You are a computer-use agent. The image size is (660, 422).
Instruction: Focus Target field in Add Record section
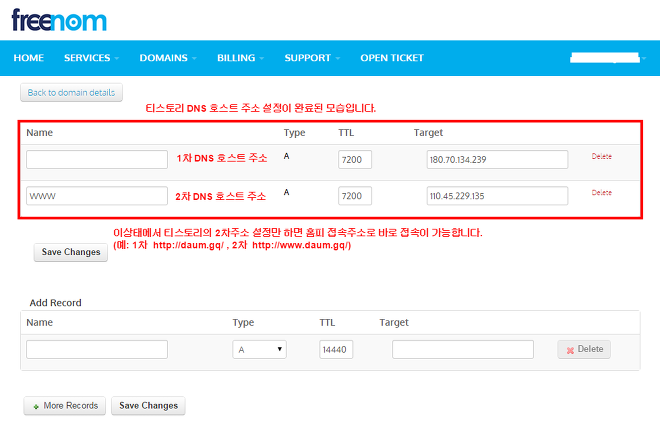[x=463, y=349]
